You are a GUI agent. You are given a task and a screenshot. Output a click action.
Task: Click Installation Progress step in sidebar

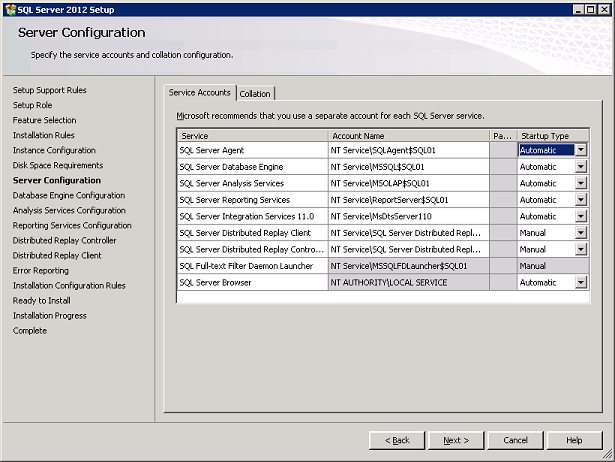(x=49, y=316)
